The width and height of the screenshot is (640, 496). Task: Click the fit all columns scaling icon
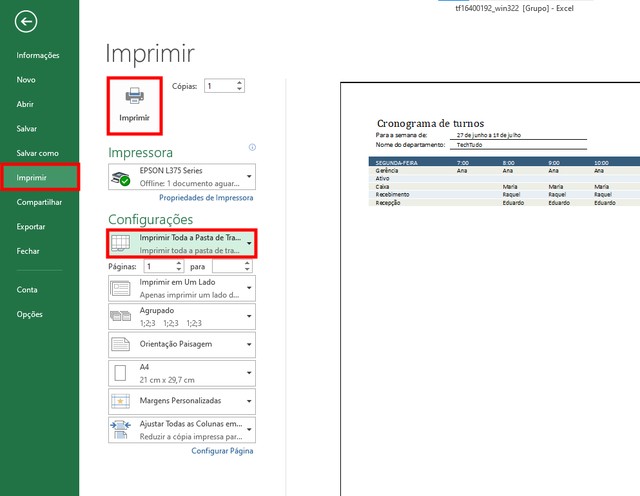pos(120,429)
